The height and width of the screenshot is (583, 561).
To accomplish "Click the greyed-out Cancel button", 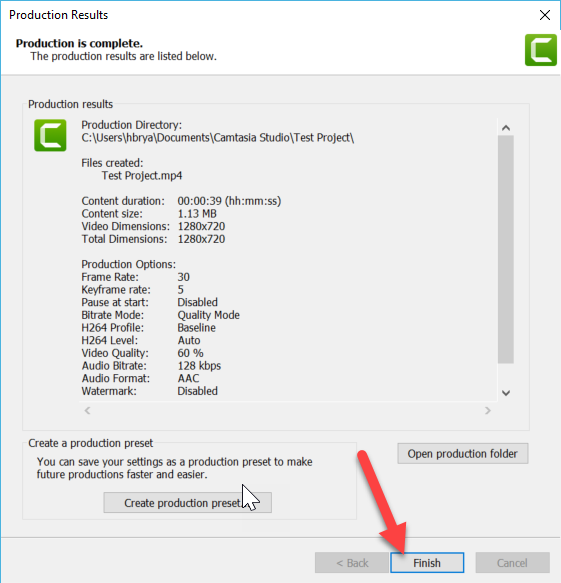I will click(512, 563).
